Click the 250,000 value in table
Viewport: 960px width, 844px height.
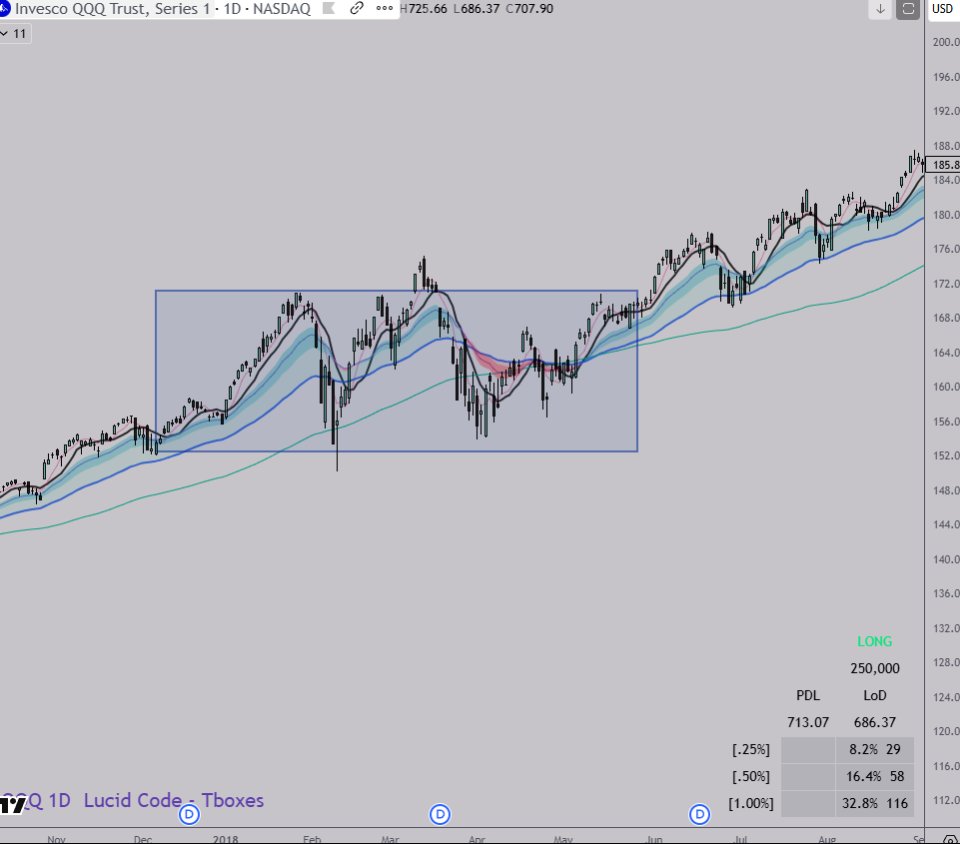point(874,668)
